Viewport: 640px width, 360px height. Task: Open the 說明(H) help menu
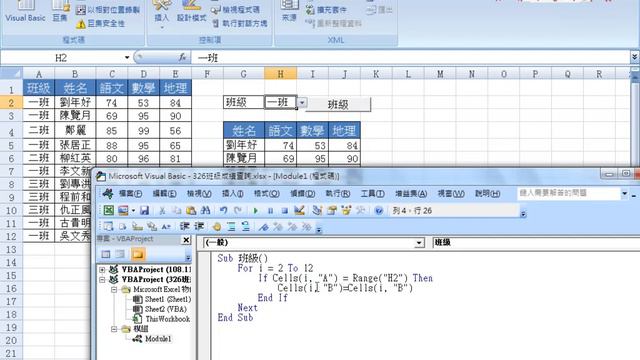click(x=487, y=194)
